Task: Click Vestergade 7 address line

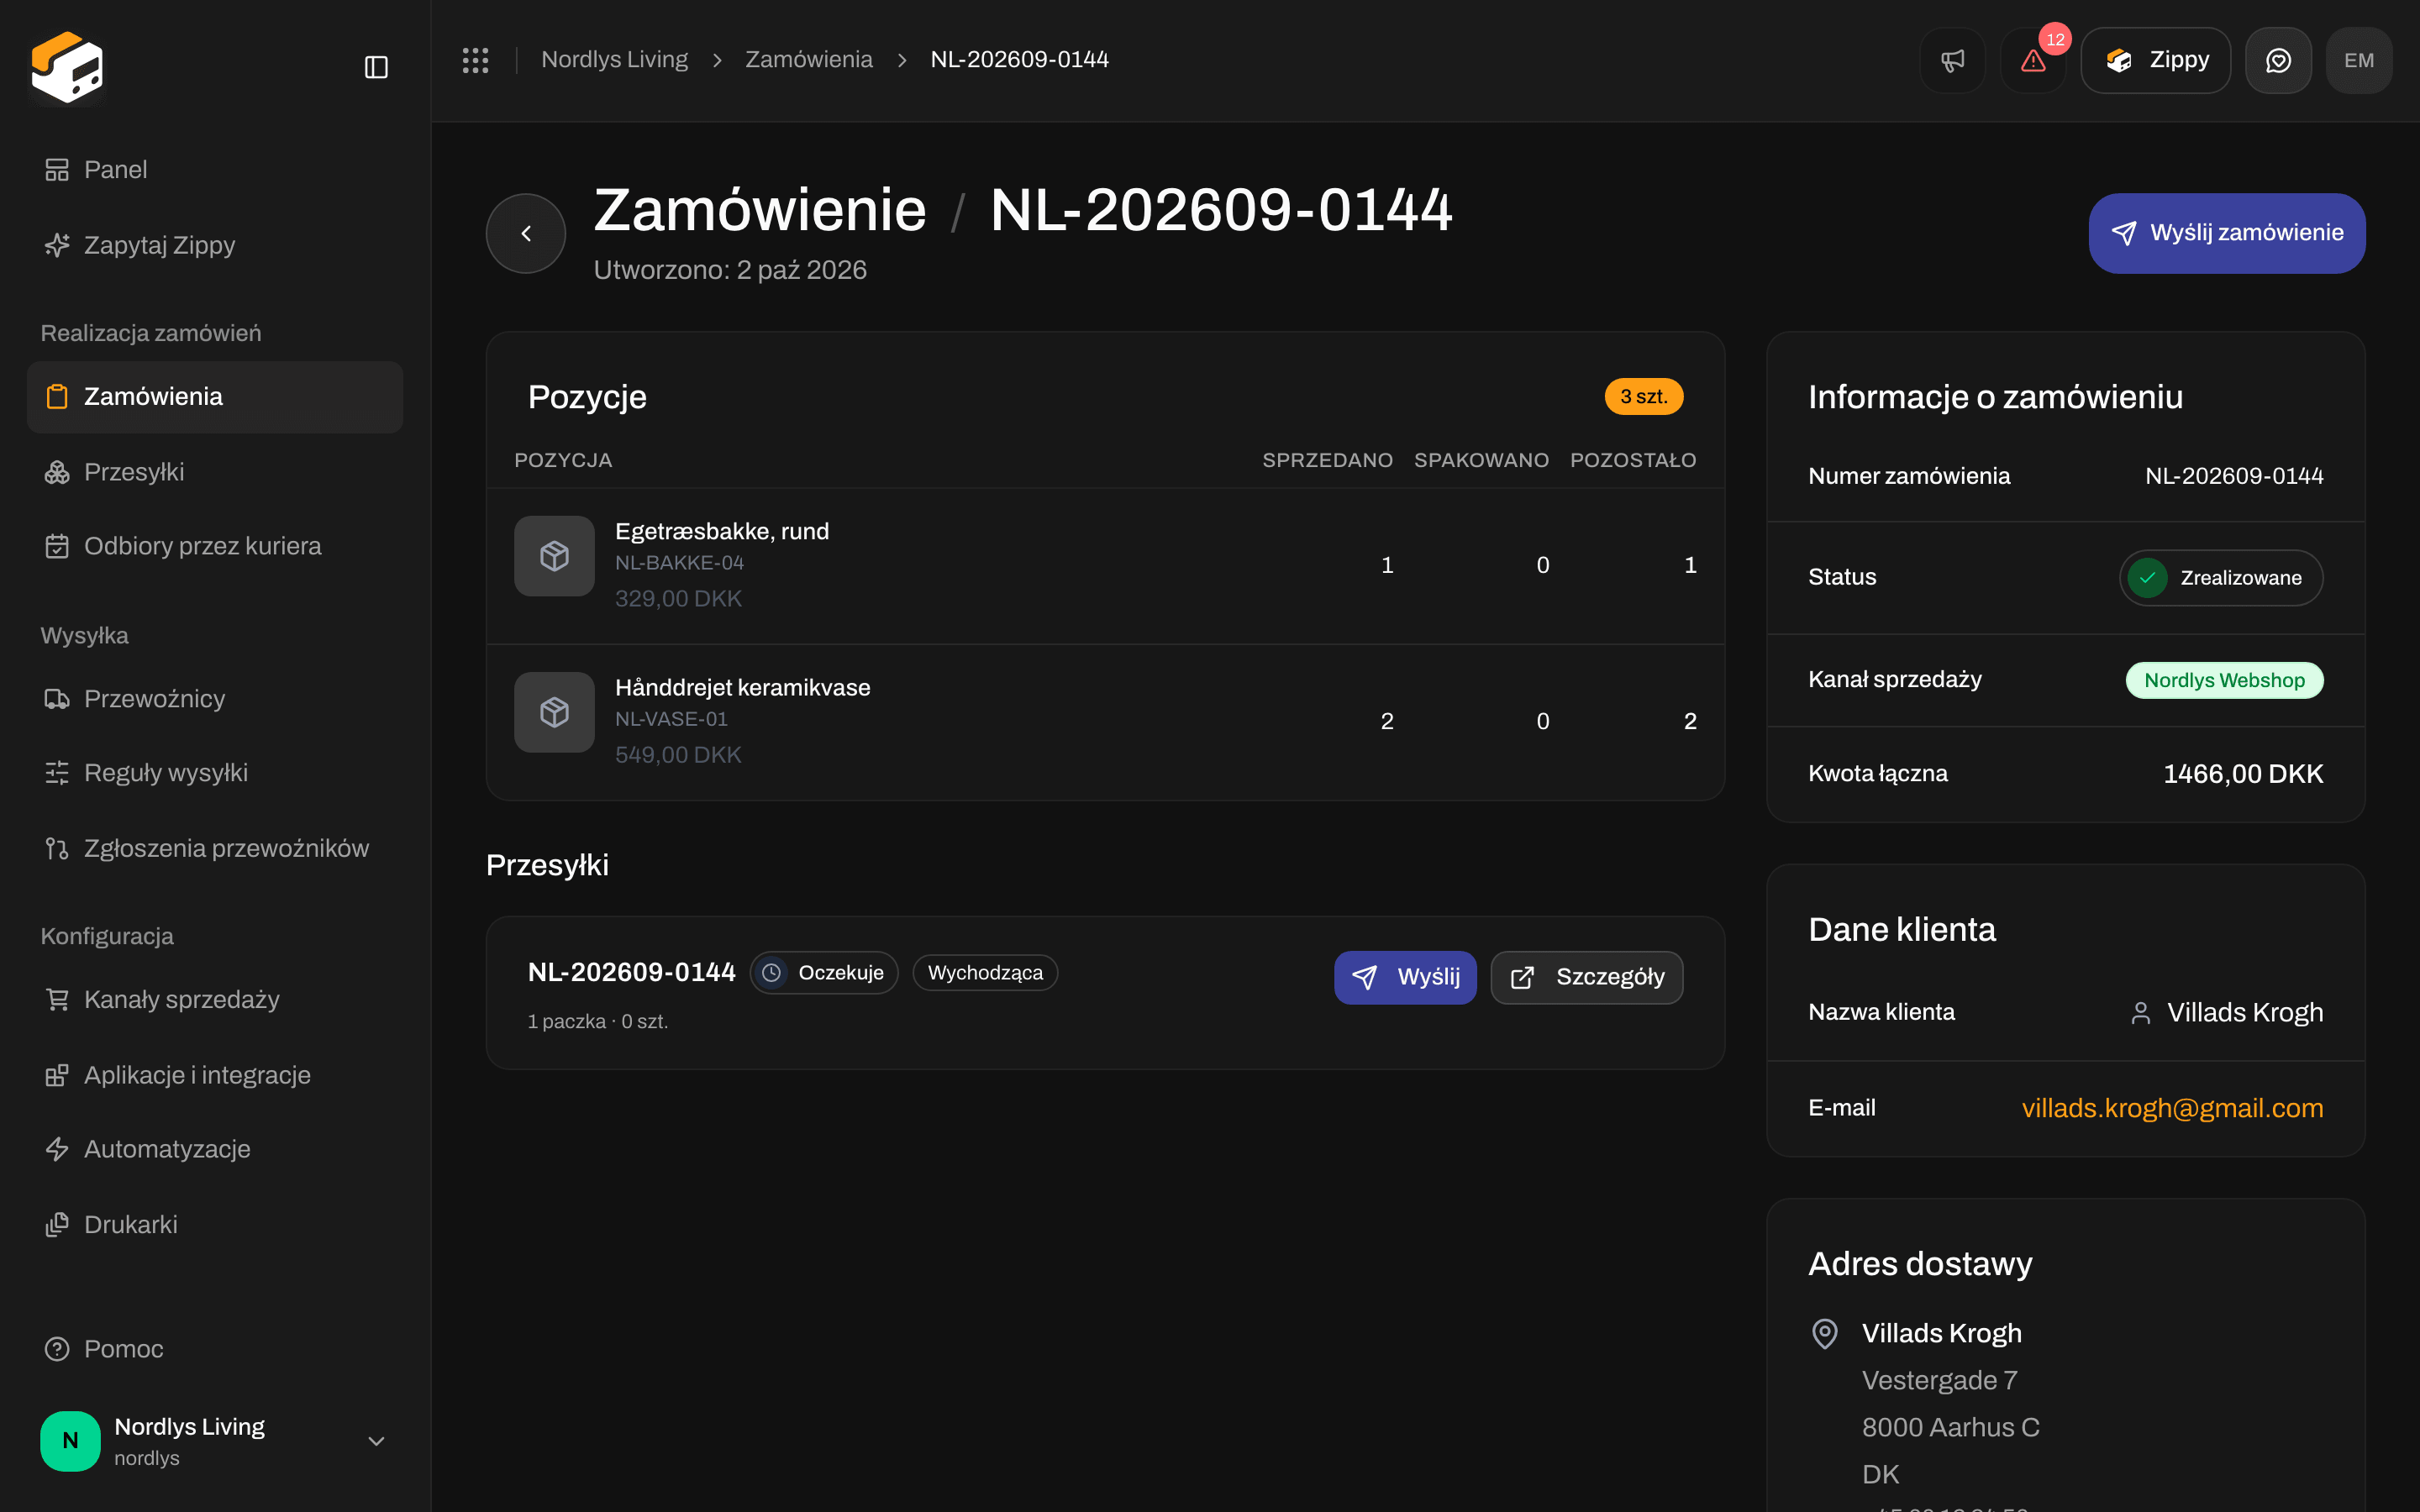Action: pos(1939,1381)
